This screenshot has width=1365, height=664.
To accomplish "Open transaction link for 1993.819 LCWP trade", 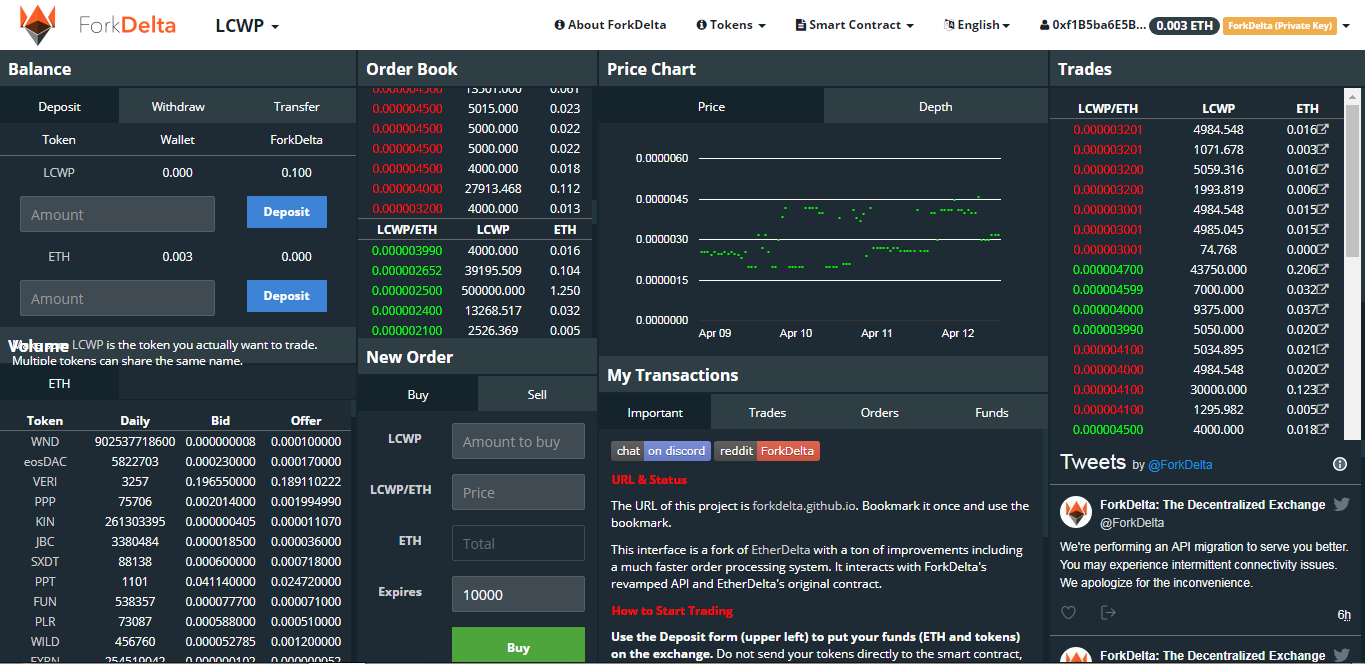I will tap(1323, 190).
